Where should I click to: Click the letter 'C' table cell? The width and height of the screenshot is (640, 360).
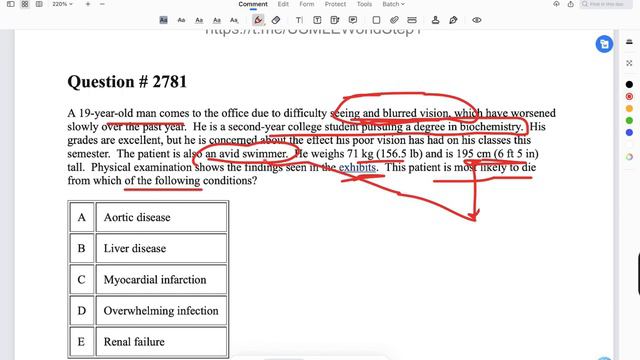pyautogui.click(x=82, y=280)
